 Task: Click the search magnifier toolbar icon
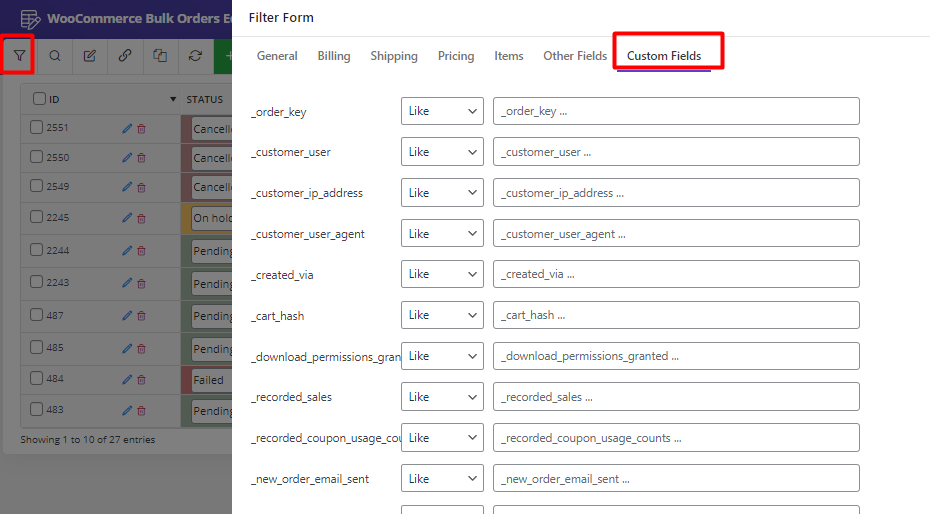(55, 56)
